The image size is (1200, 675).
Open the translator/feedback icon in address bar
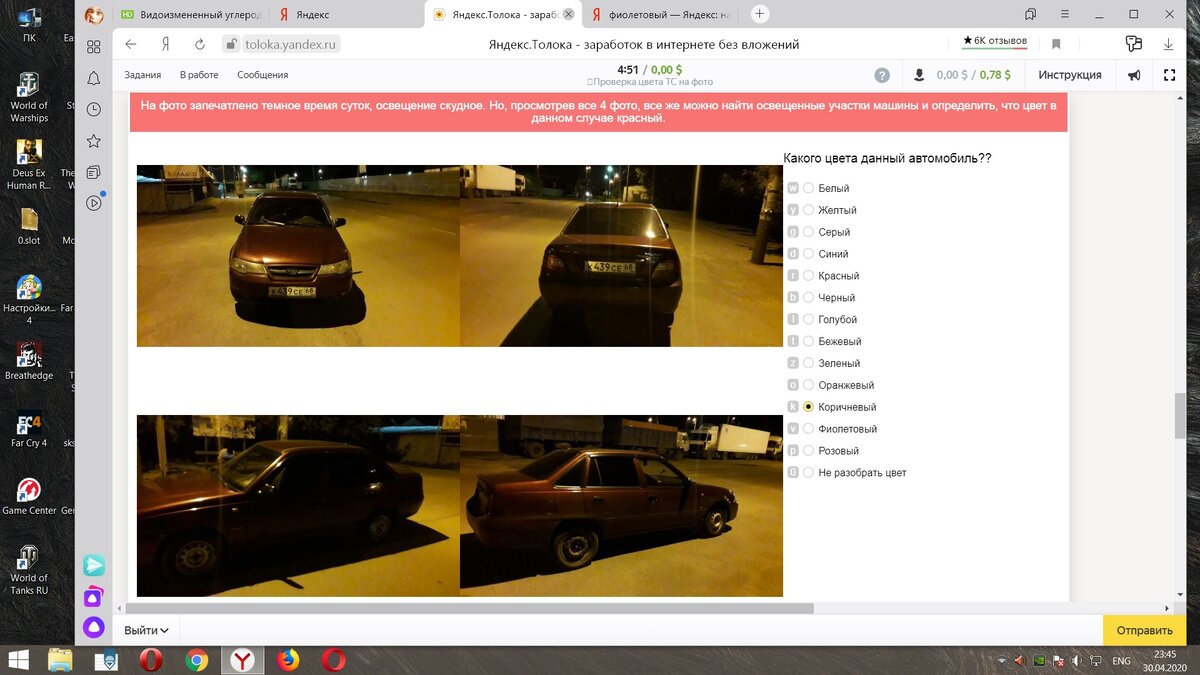point(1133,44)
